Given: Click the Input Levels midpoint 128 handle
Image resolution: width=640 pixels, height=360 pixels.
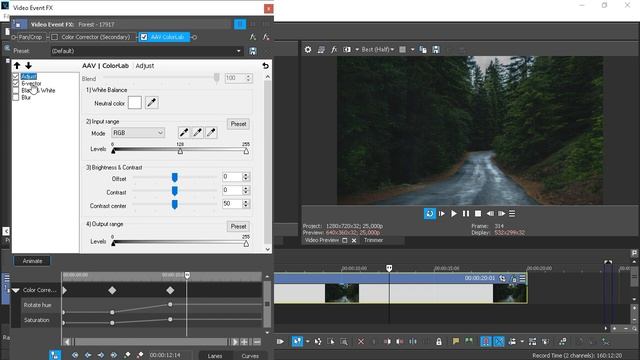Looking at the screenshot, I should tap(180, 151).
